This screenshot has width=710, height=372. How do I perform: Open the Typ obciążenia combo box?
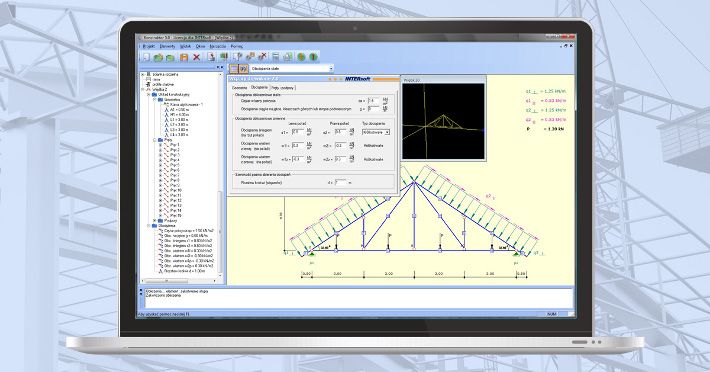coord(375,133)
